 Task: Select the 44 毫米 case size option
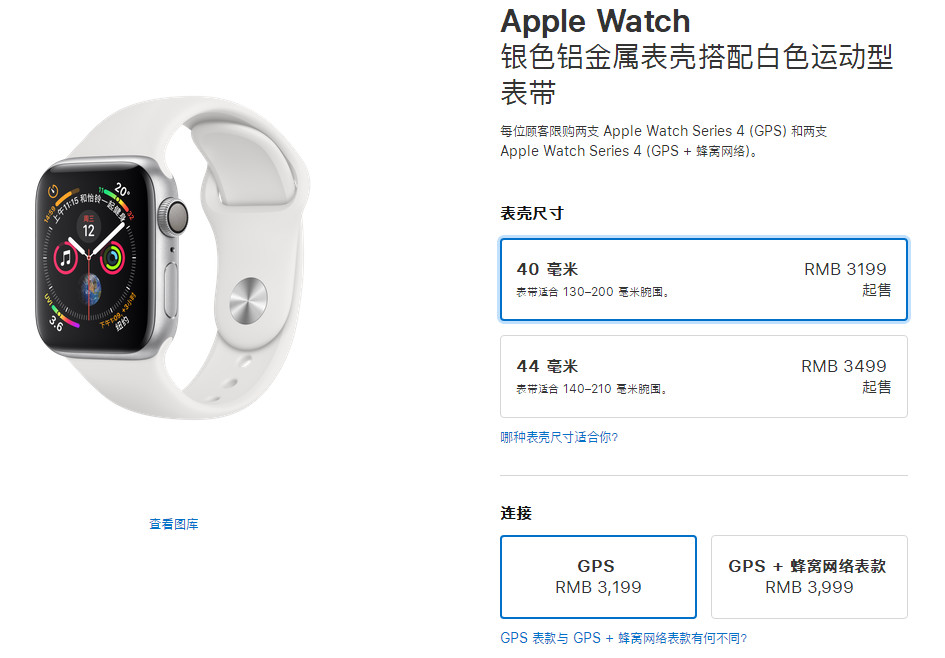point(703,377)
